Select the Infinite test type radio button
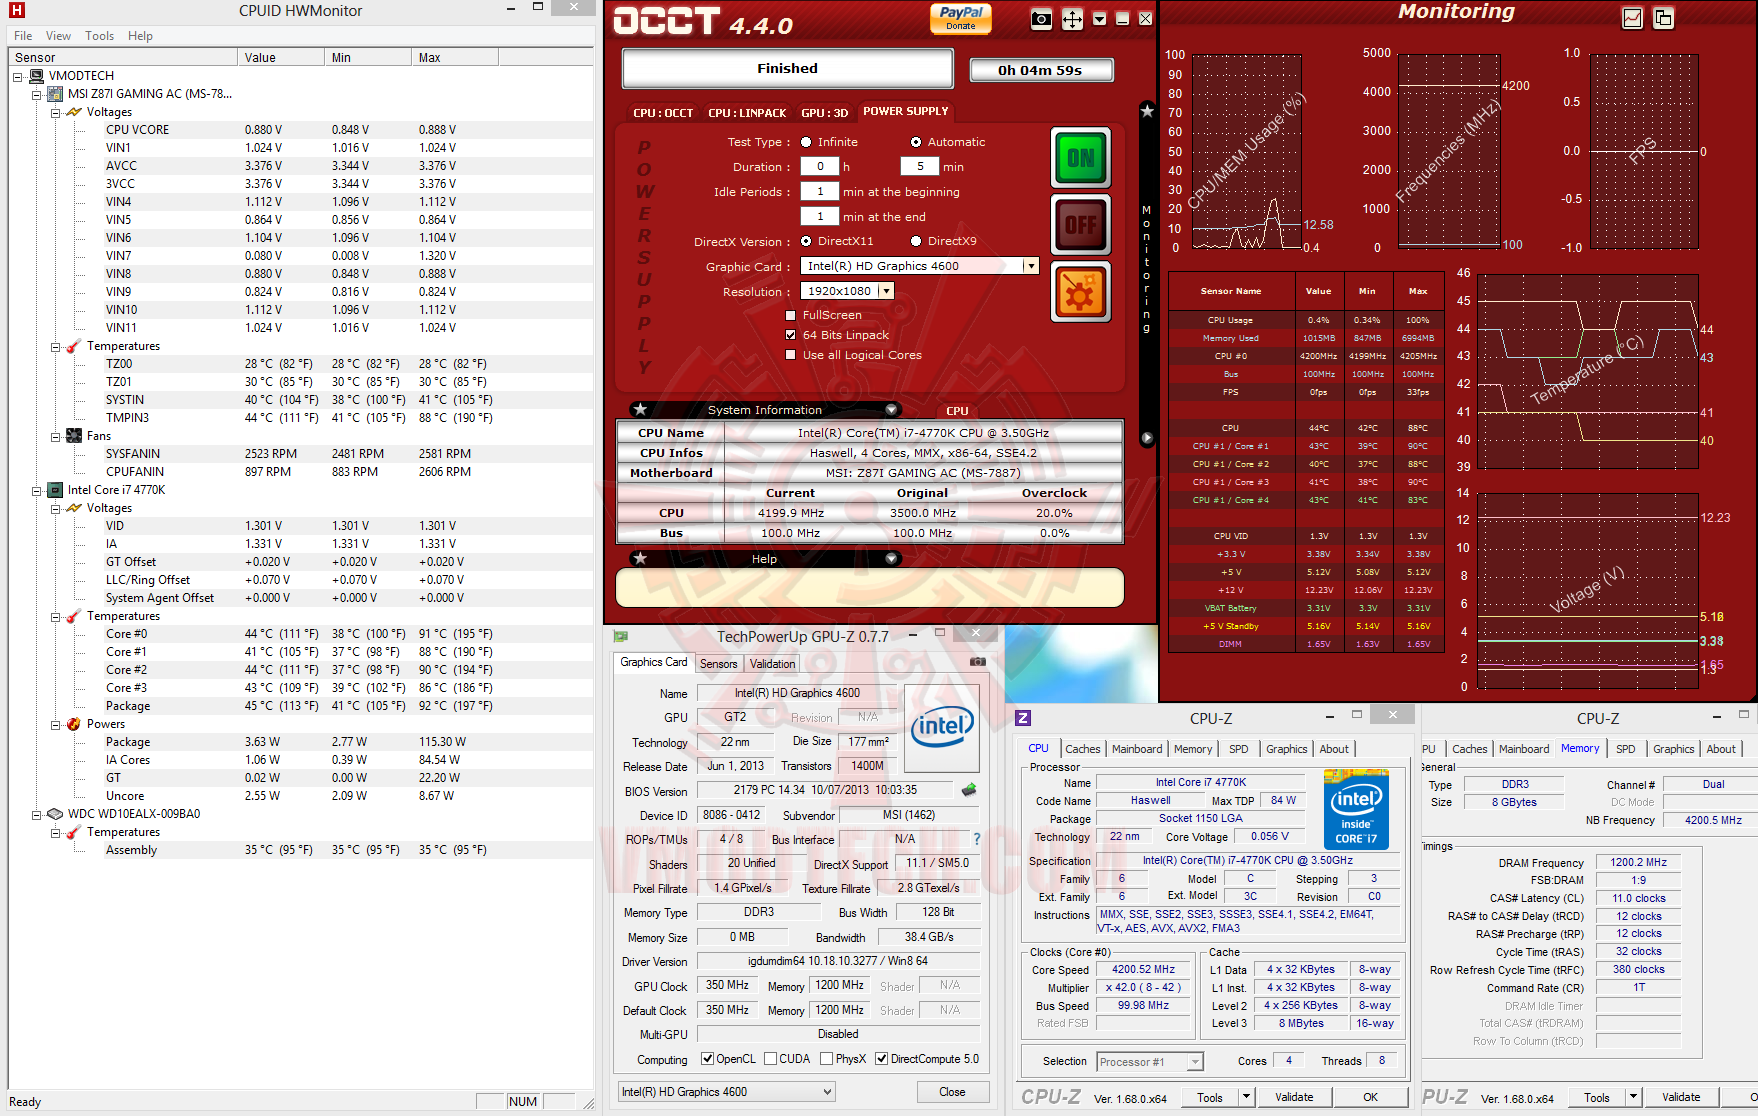This screenshot has height=1116, width=1758. [x=806, y=142]
